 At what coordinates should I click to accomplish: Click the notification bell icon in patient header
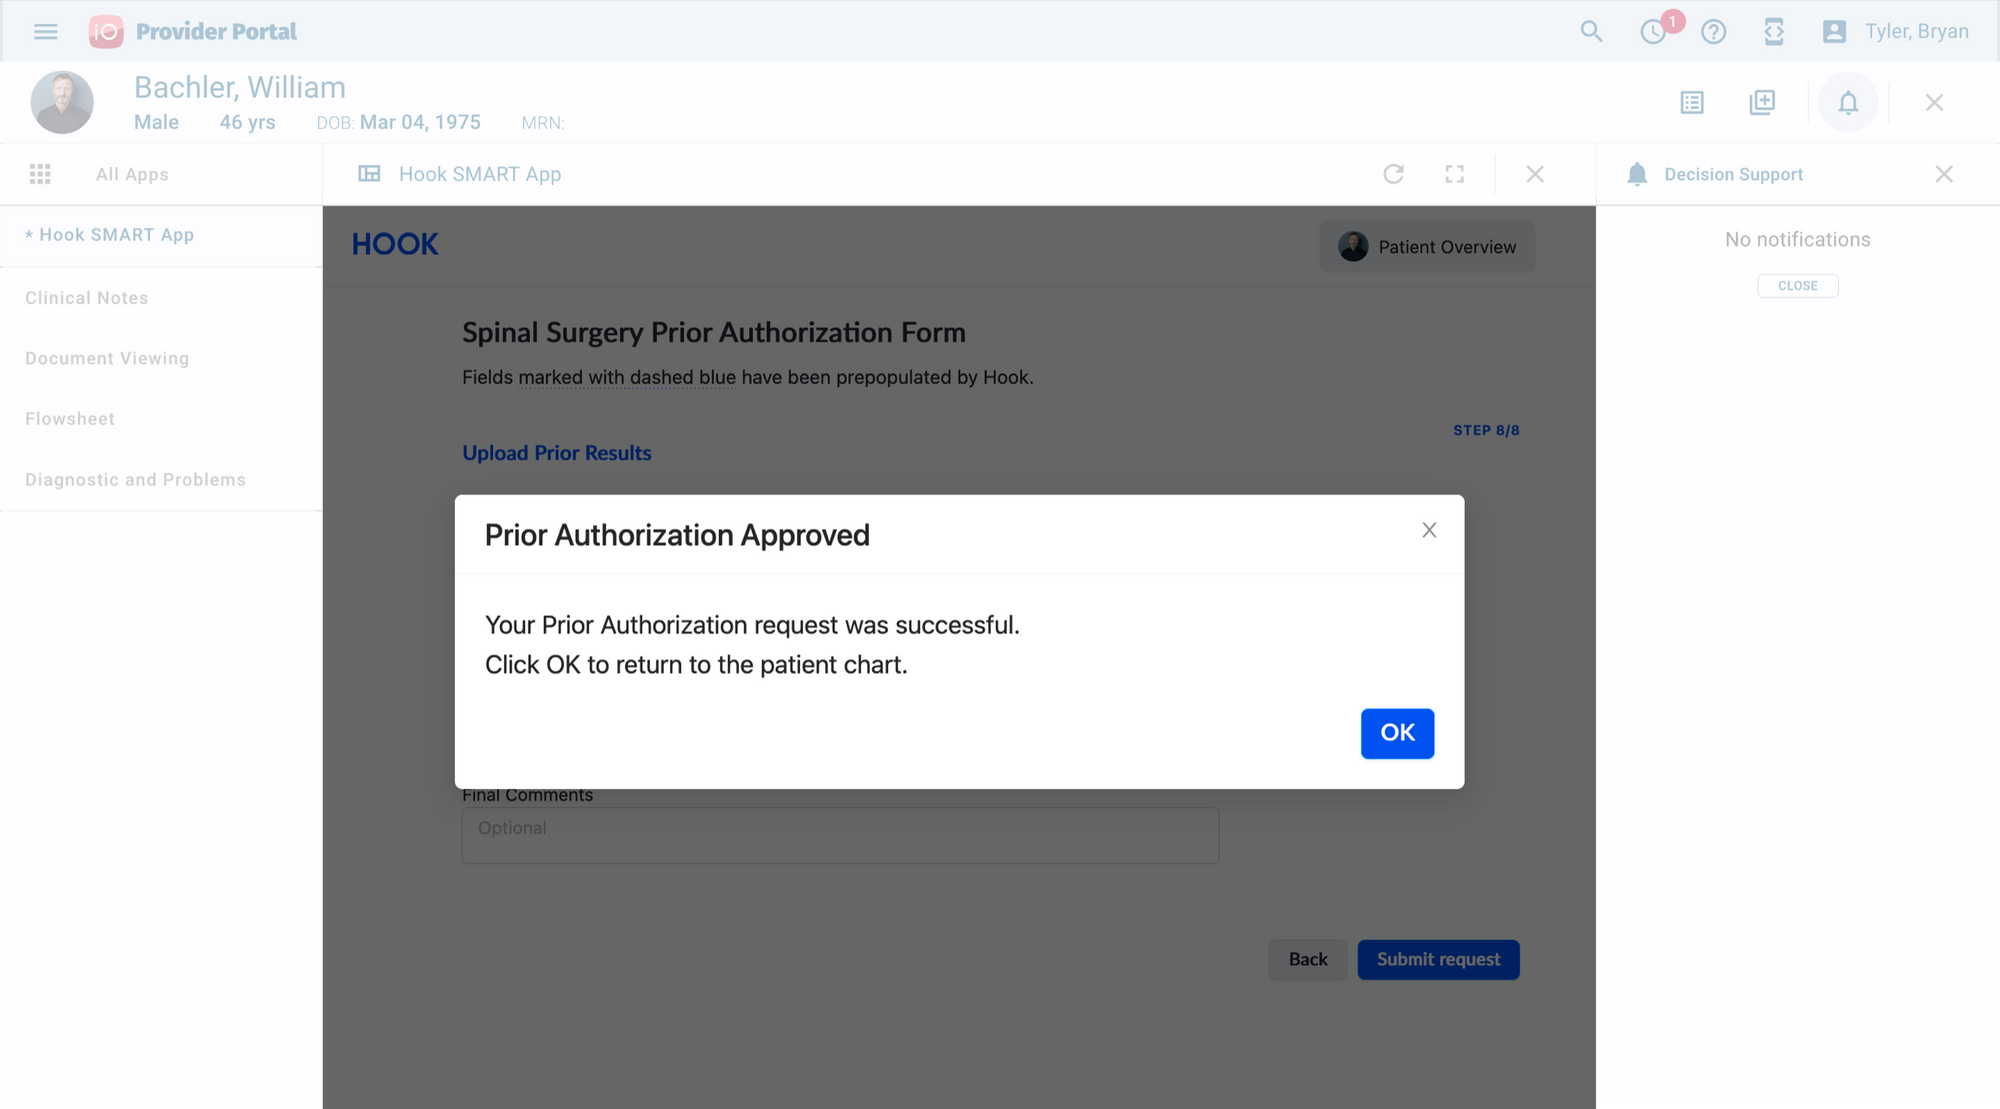[x=1848, y=102]
